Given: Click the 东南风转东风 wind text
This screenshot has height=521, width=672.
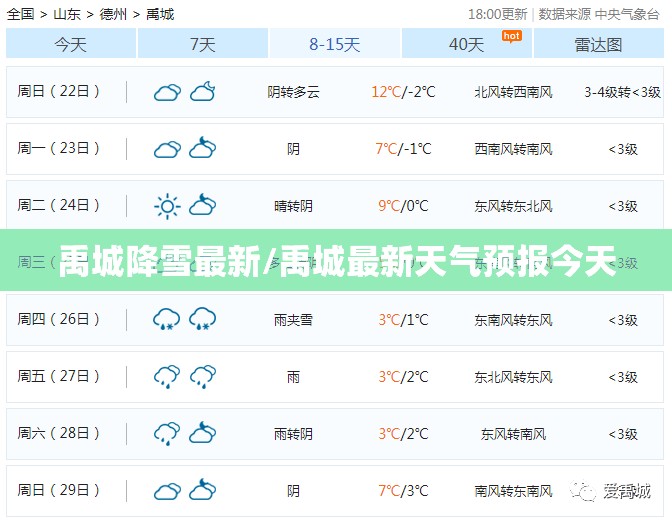Looking at the screenshot, I should (x=513, y=320).
